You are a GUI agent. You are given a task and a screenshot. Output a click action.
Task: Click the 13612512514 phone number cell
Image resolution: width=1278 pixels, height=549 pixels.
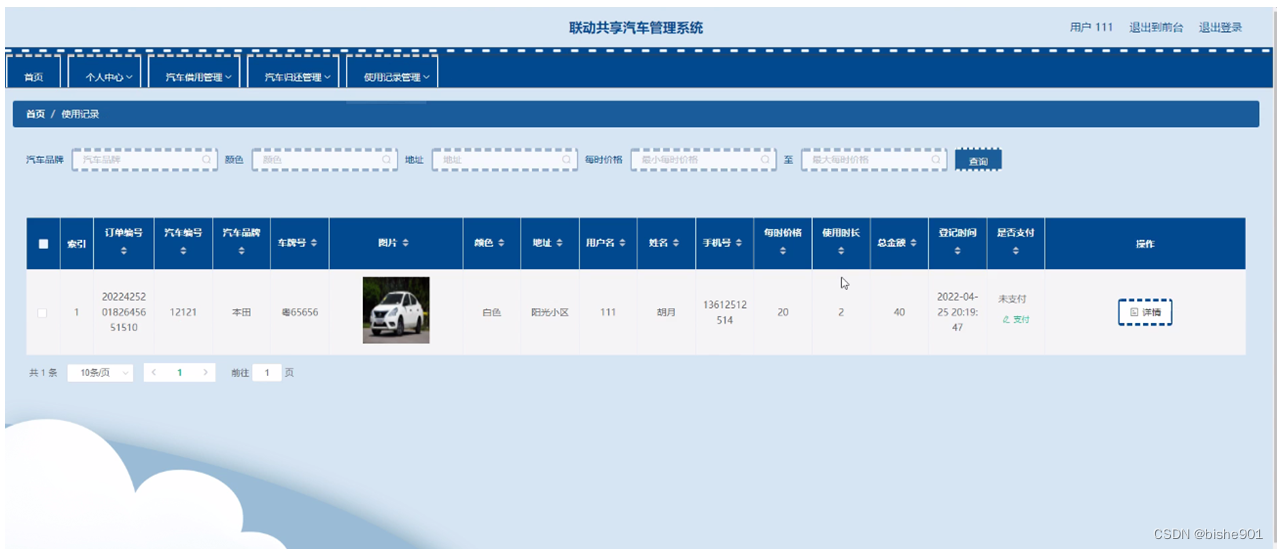coord(725,313)
